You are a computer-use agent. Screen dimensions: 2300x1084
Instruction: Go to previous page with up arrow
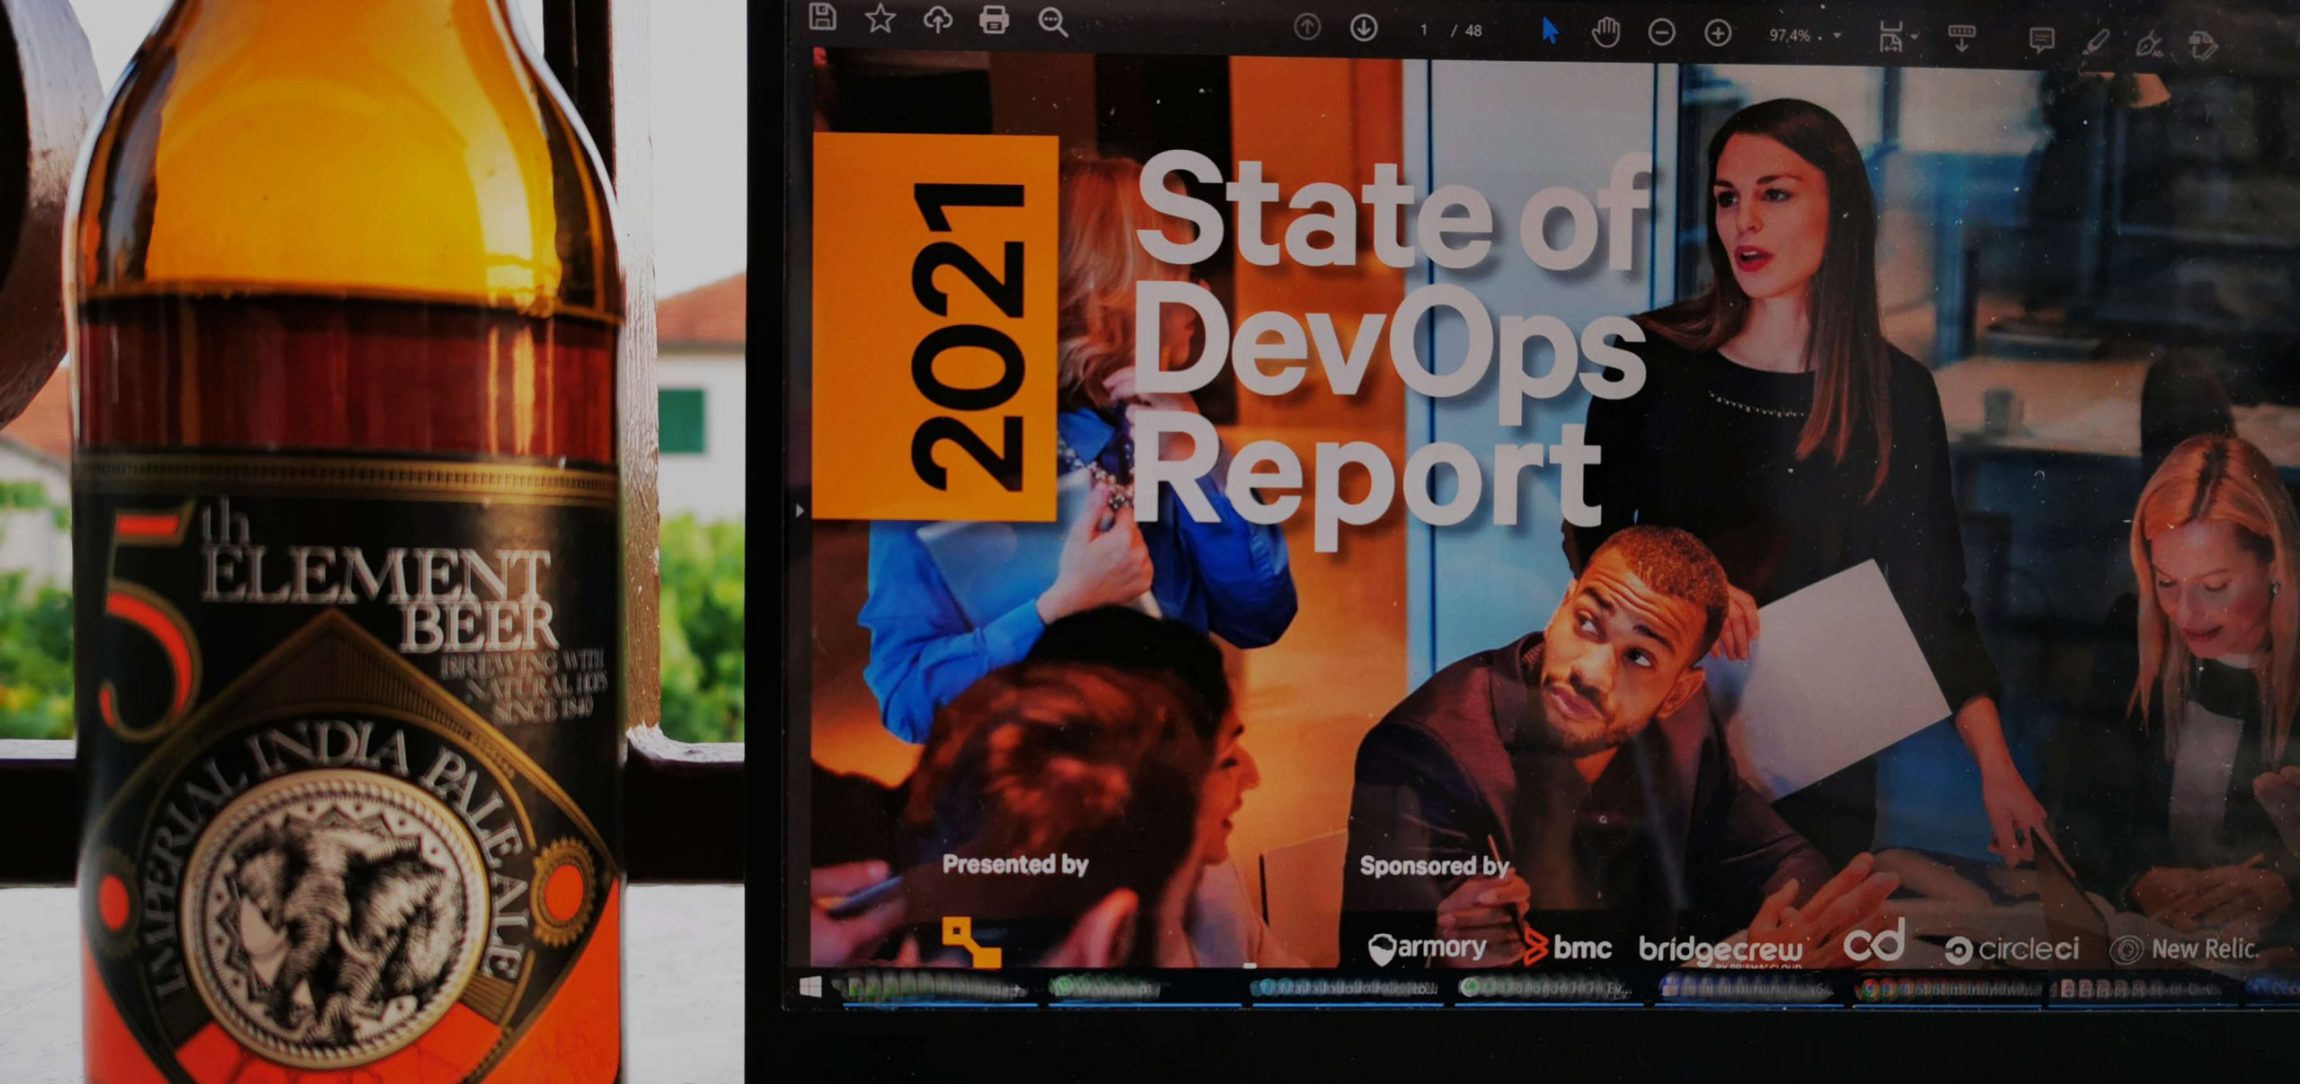point(1306,27)
